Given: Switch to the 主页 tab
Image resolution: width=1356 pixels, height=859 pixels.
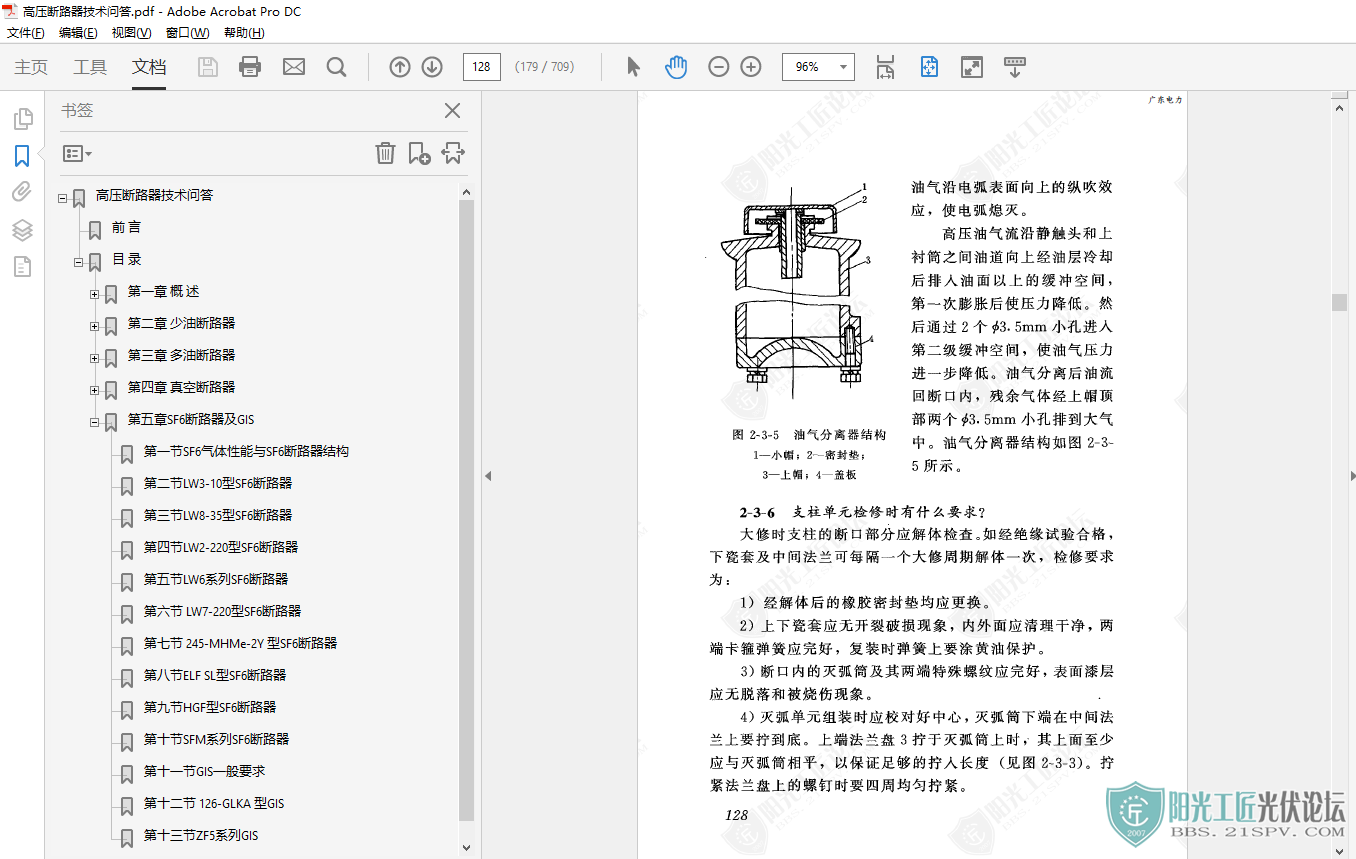Looking at the screenshot, I should tap(31, 67).
